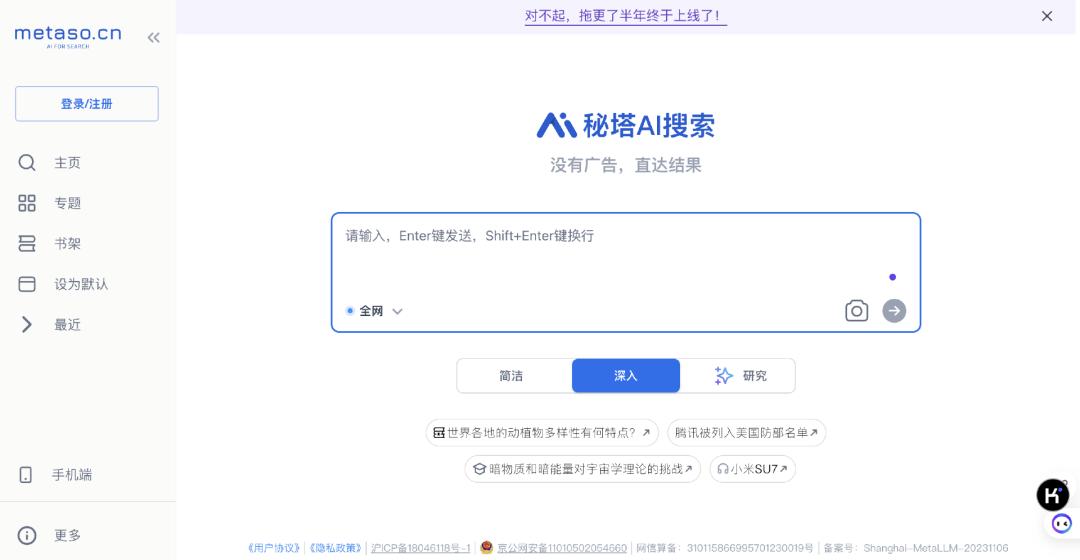The image size is (1080, 560).
Task: Dismiss the top announcement banner
Action: point(1047,16)
